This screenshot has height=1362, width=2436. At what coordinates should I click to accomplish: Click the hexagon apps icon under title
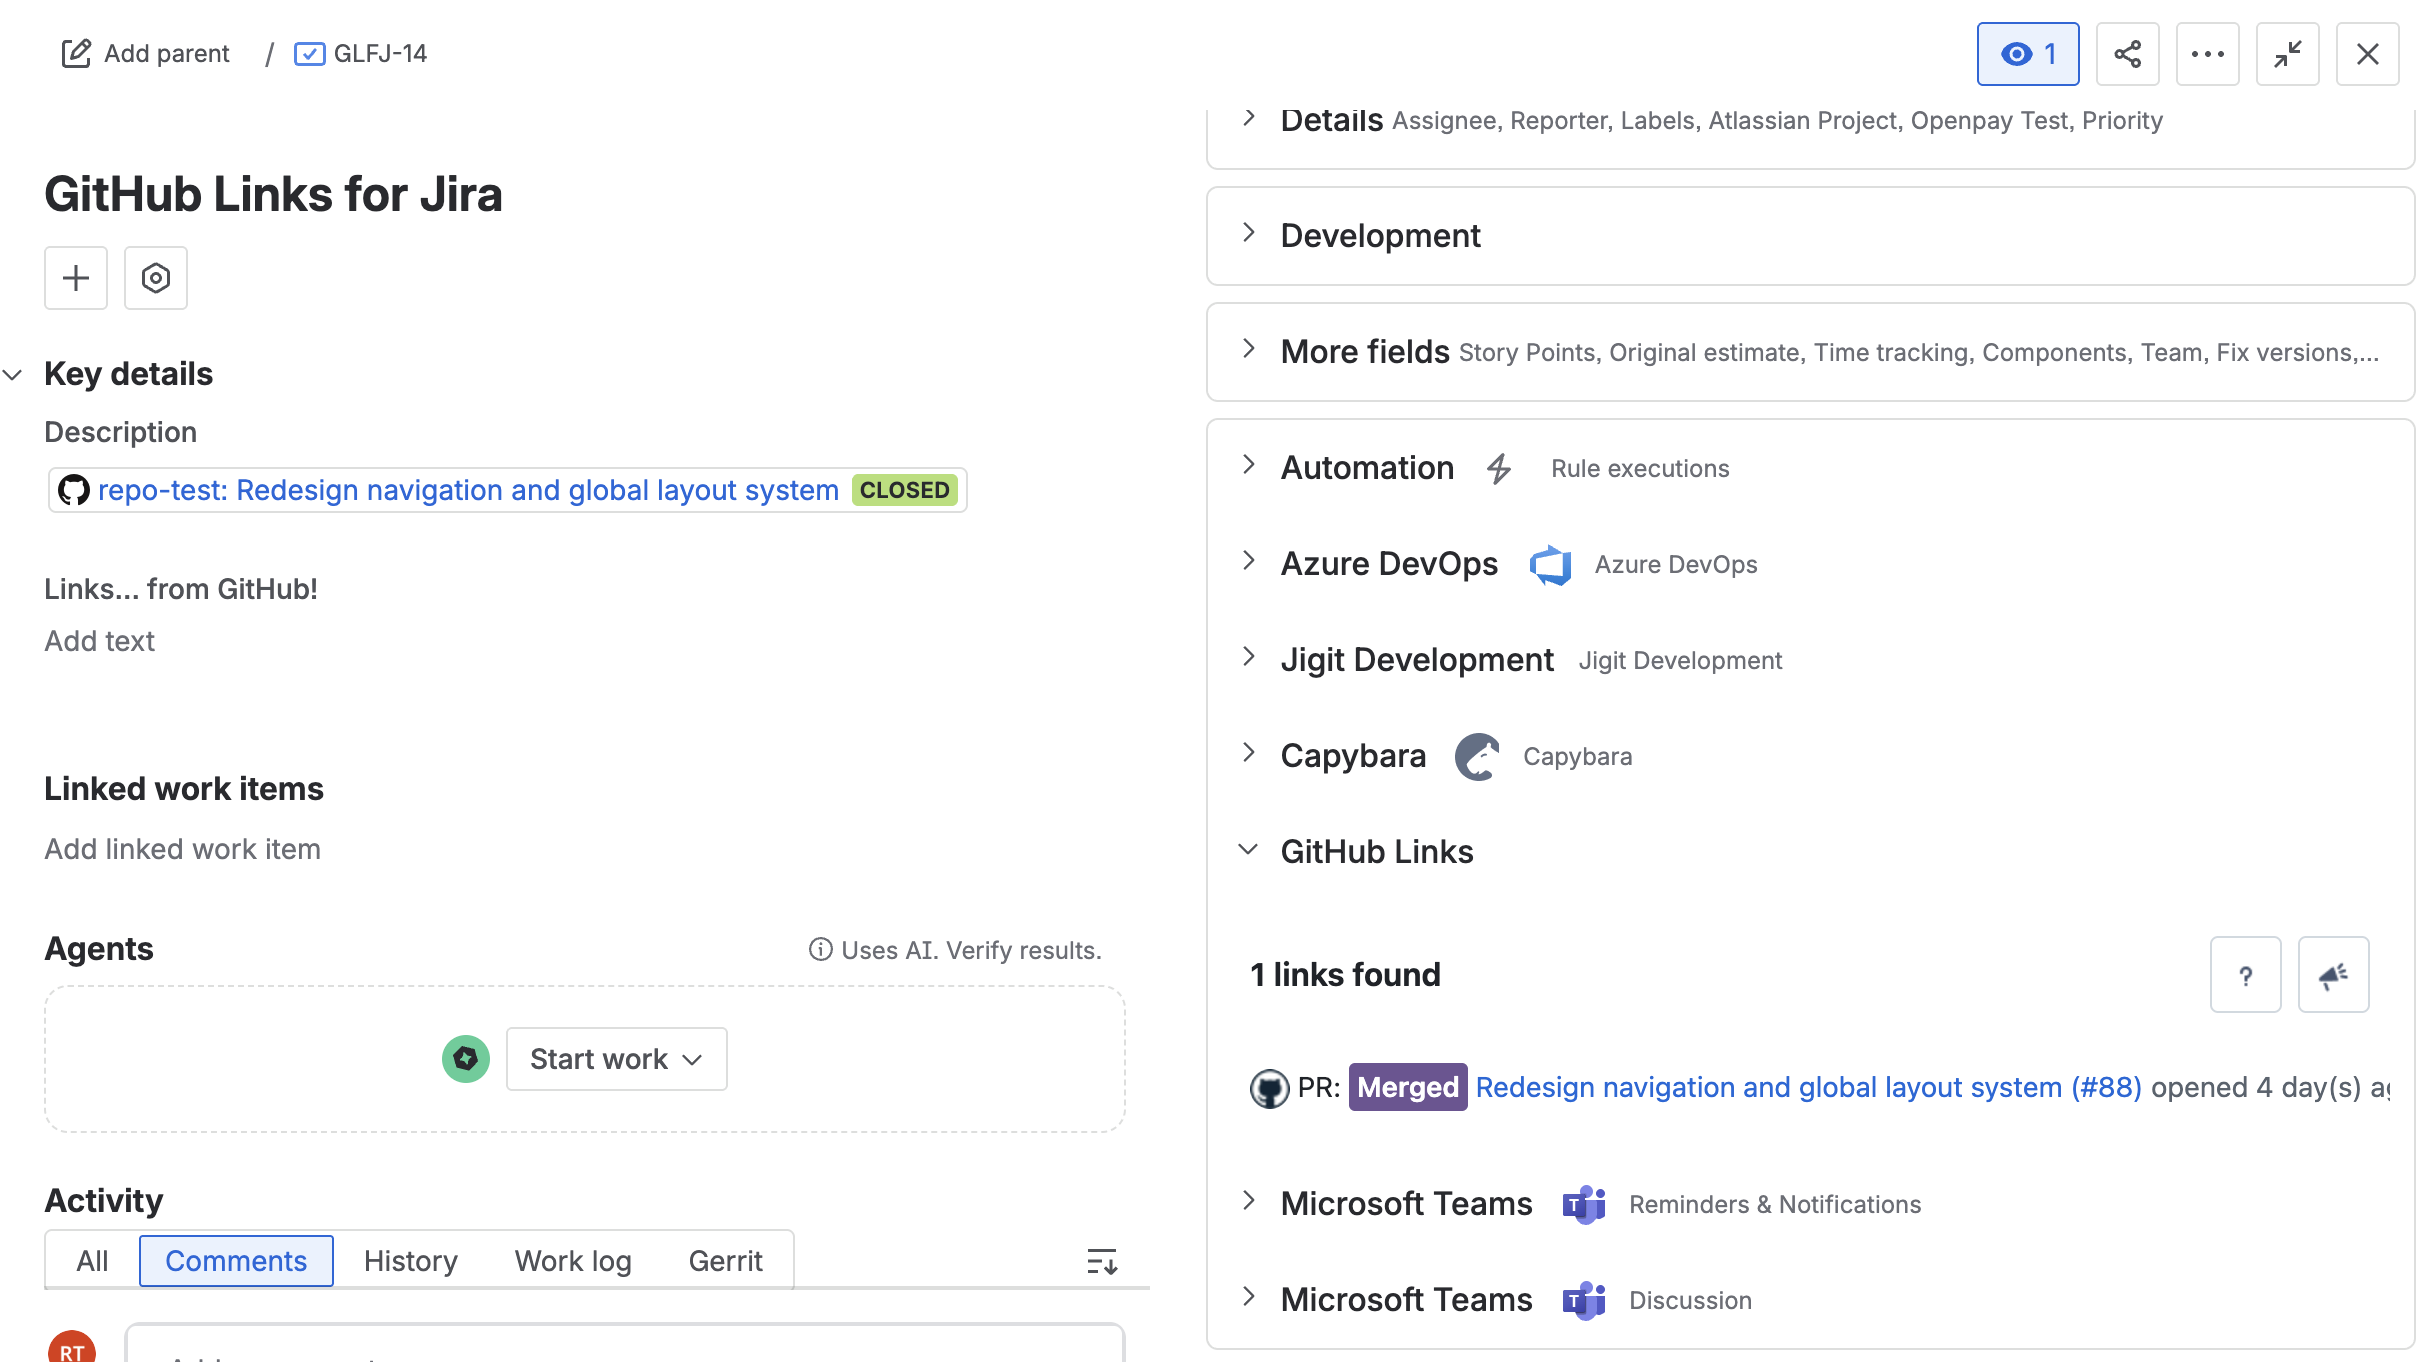coord(156,278)
